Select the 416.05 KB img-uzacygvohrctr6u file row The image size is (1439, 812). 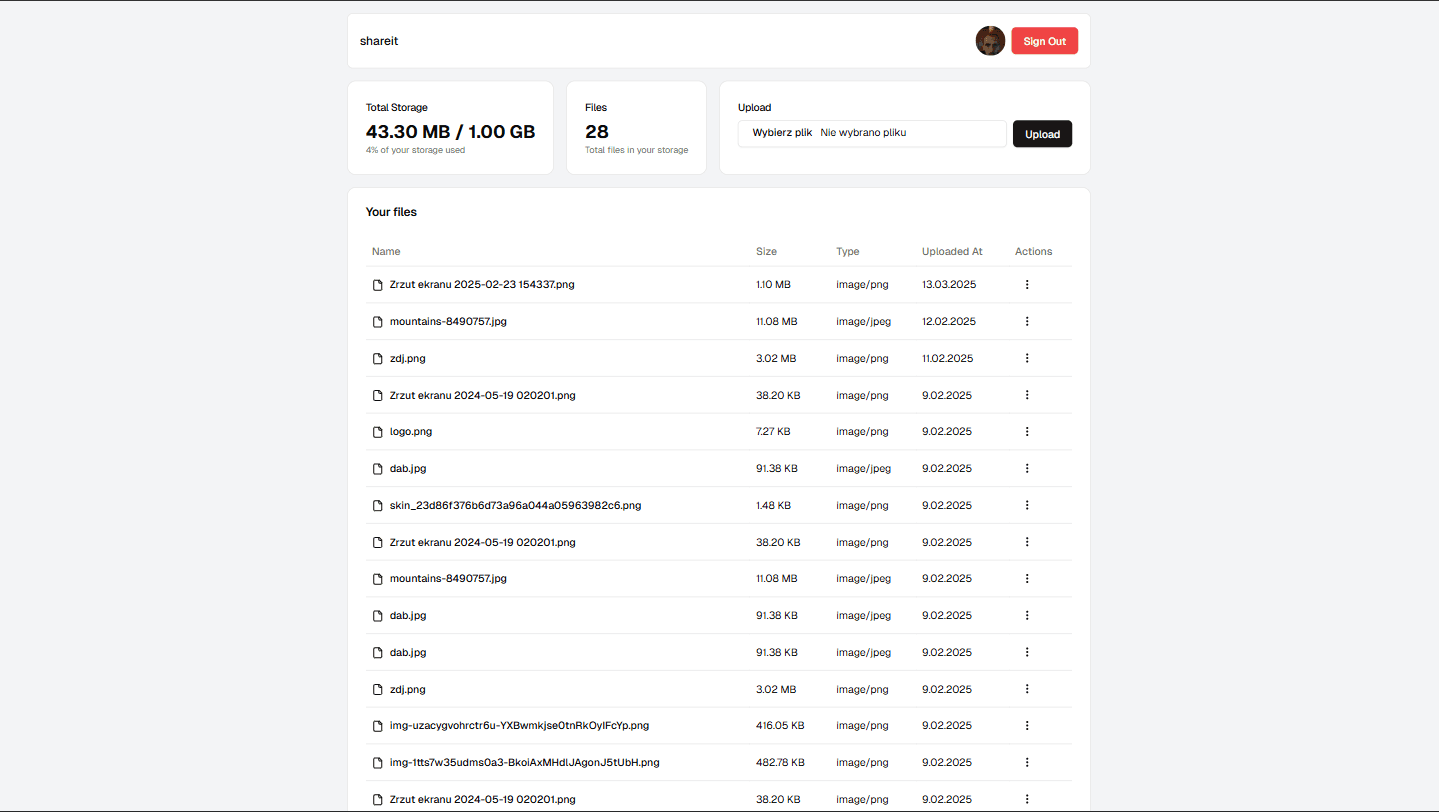tap(519, 726)
